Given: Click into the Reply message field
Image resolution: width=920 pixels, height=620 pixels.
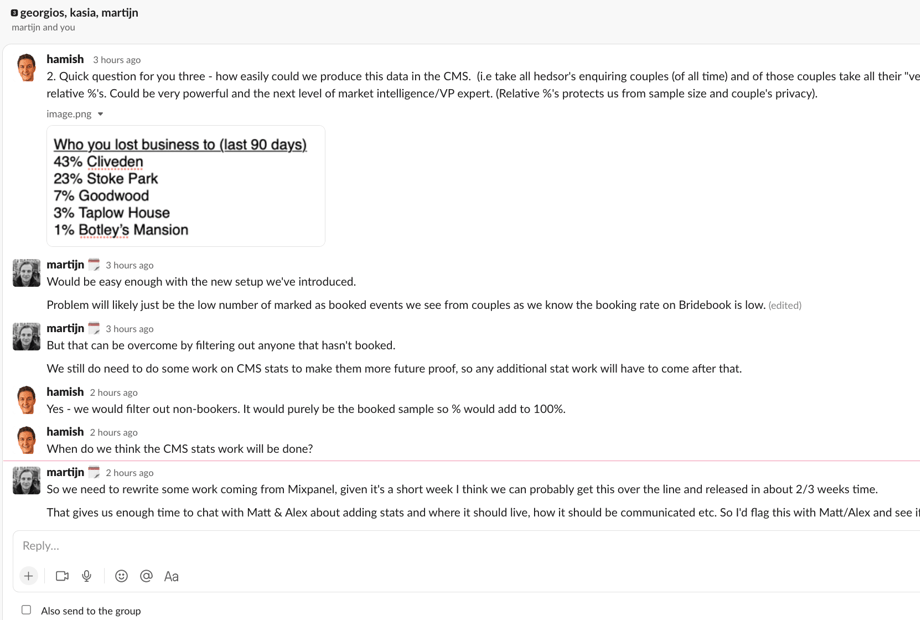Looking at the screenshot, I should click(466, 546).
